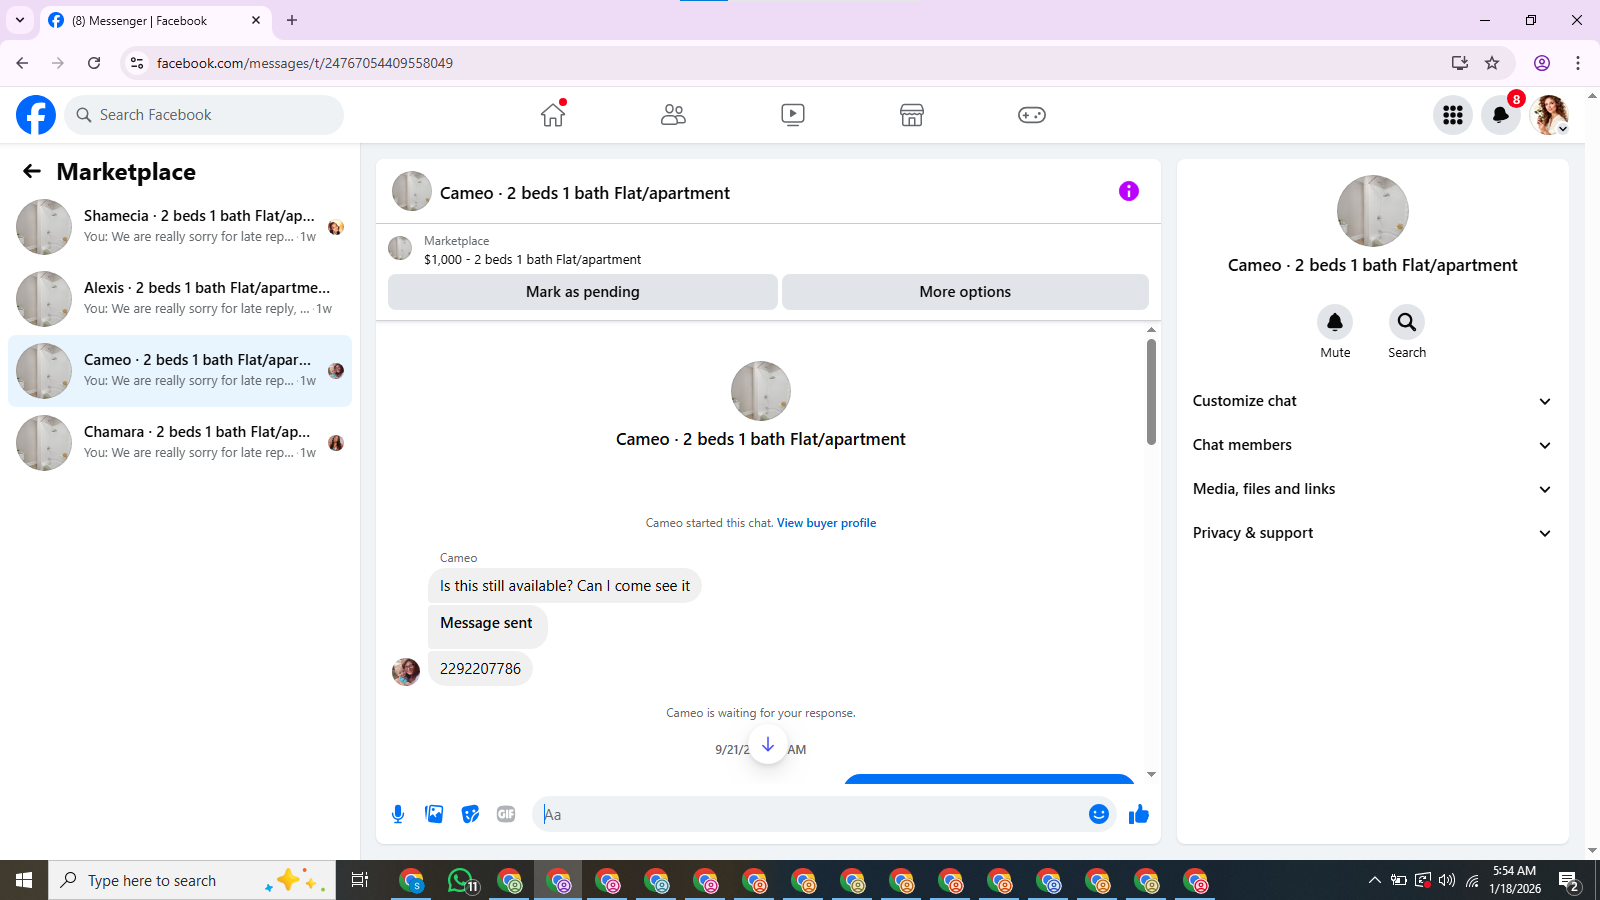Go to Home feed icon
Screen dimensions: 1600x900
(553, 115)
